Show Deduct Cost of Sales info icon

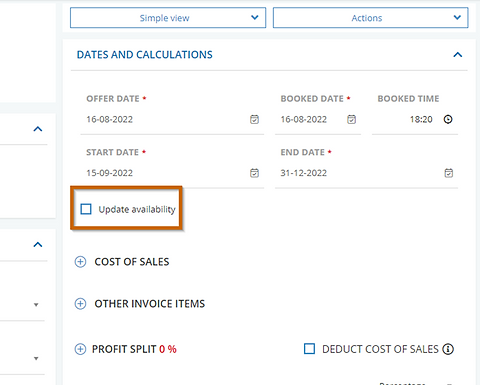448,349
